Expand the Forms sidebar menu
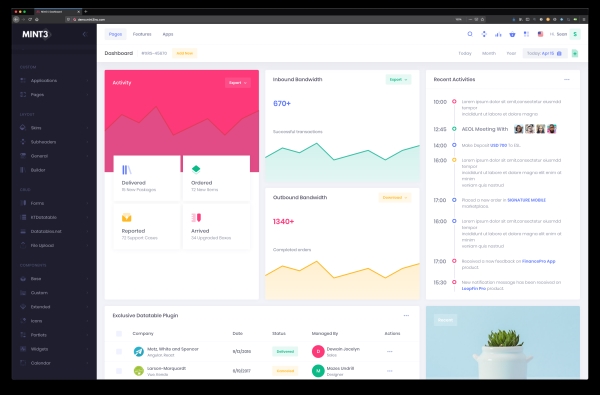 coord(54,203)
